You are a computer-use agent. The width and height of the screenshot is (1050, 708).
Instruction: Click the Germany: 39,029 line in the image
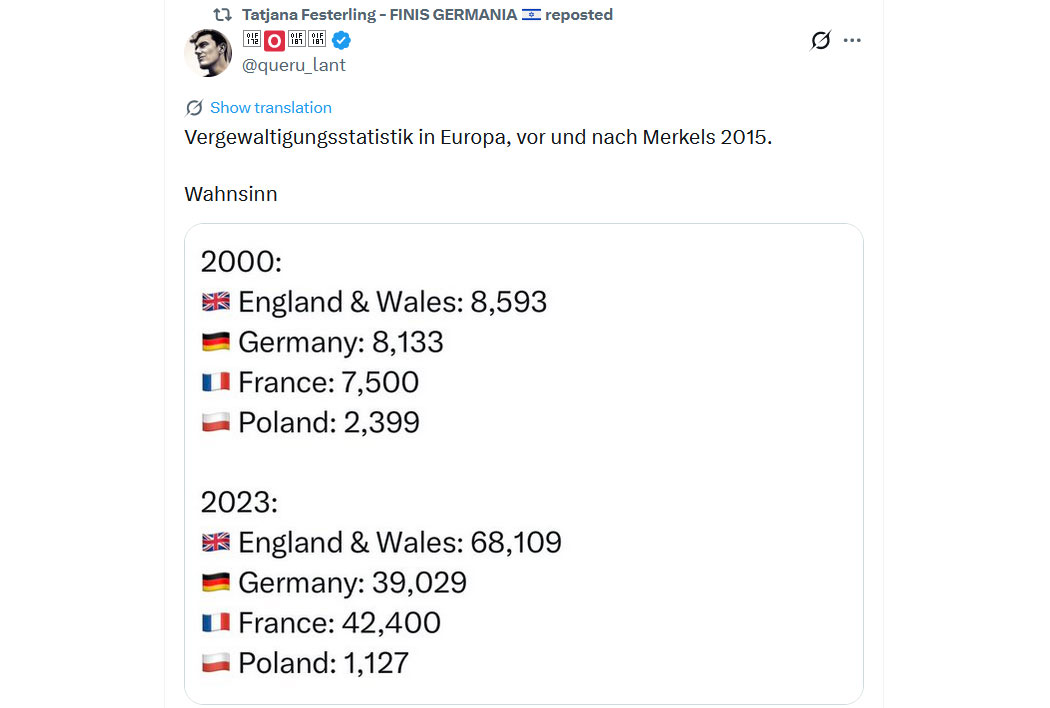tap(352, 582)
